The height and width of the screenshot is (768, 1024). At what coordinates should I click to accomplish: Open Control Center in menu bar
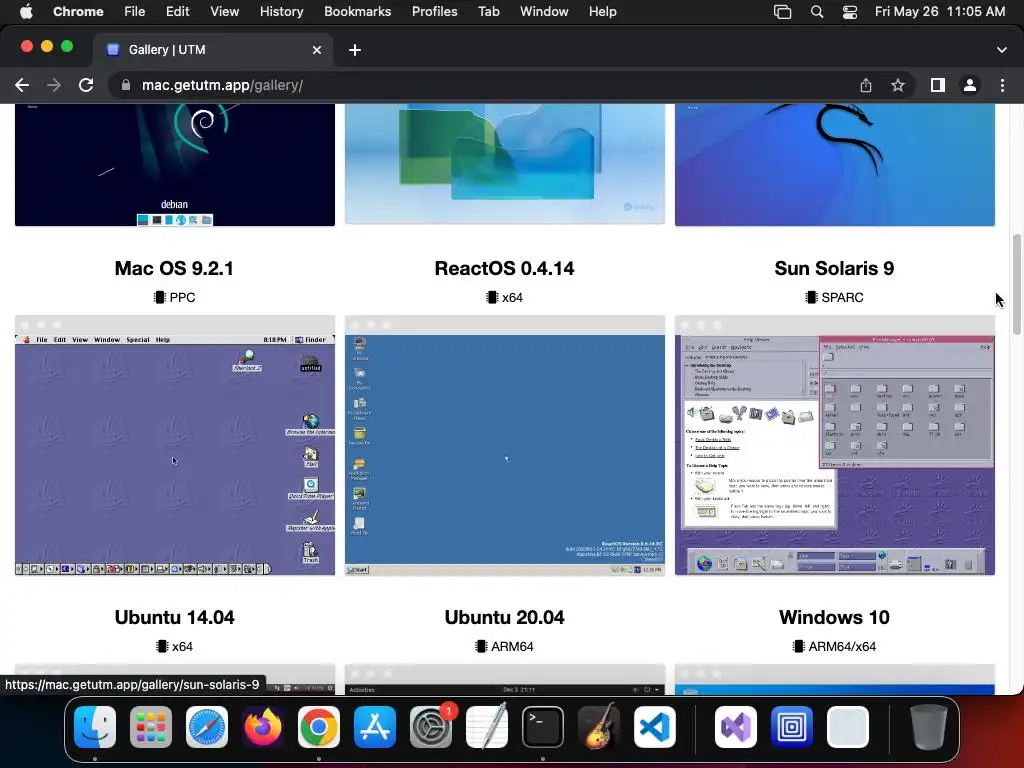(x=850, y=11)
